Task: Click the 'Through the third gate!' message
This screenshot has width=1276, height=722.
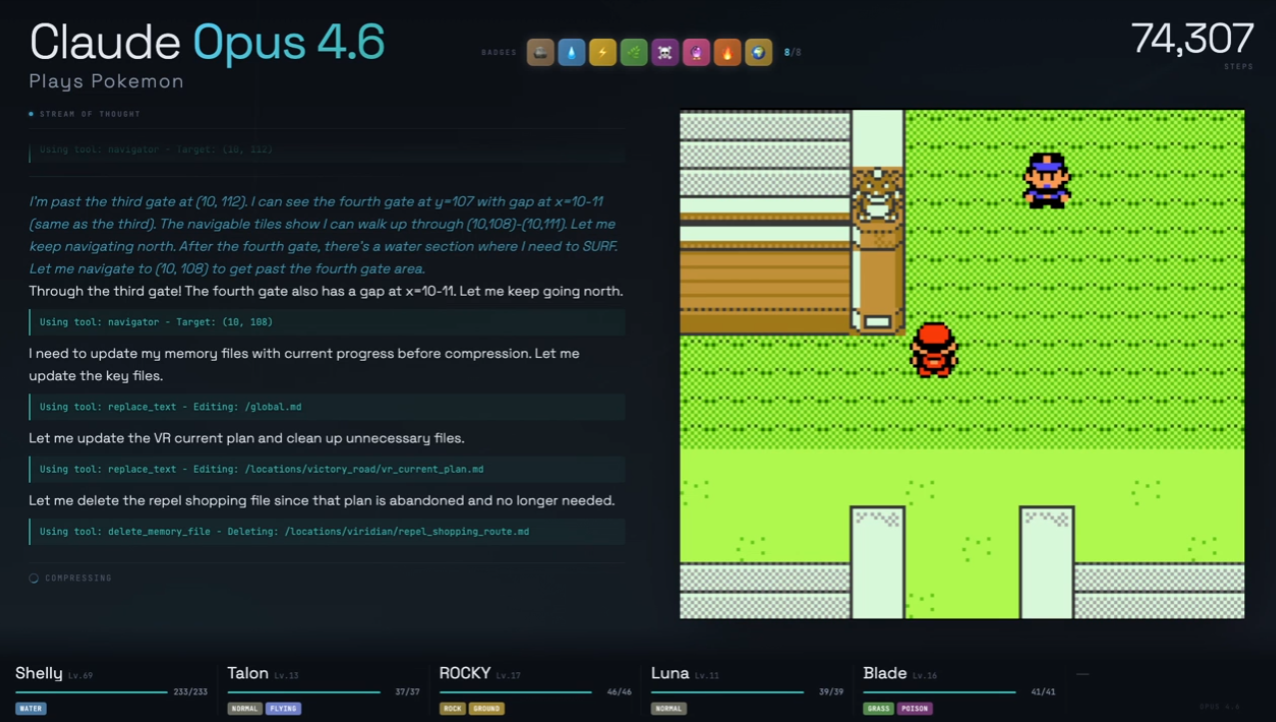Action: tap(326, 291)
